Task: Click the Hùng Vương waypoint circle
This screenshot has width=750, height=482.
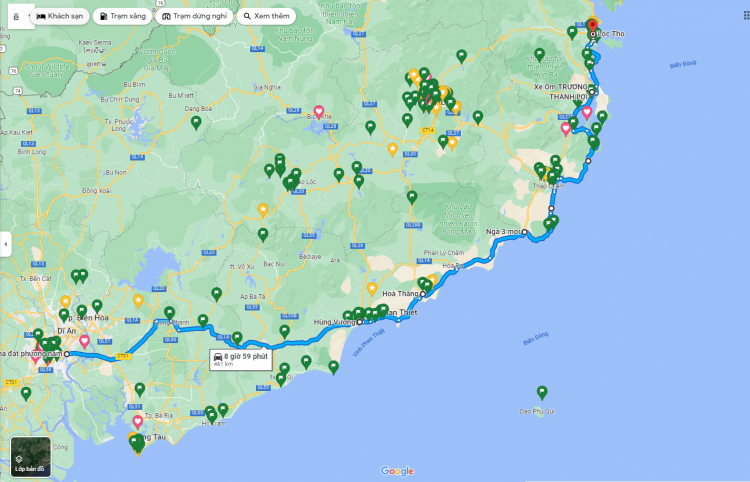Action: [x=360, y=322]
